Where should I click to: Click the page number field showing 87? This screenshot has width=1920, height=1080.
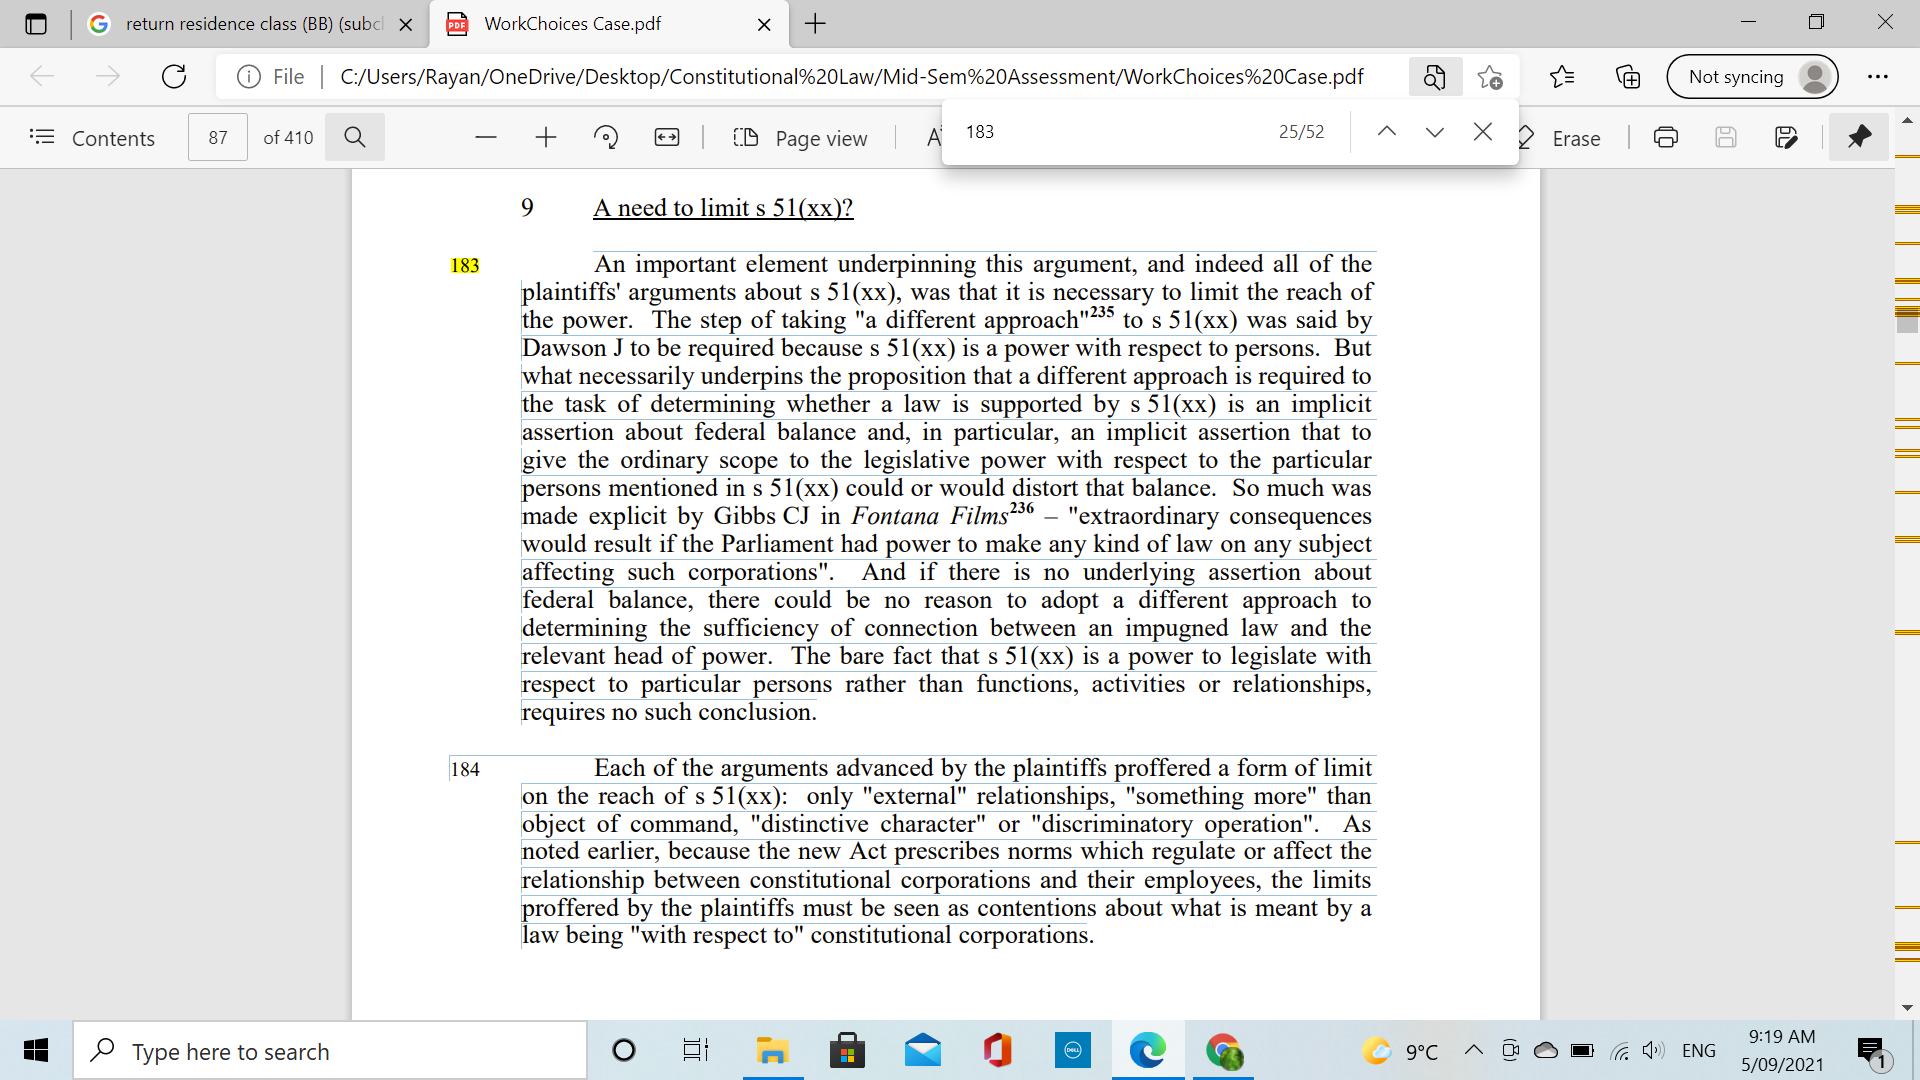(217, 137)
